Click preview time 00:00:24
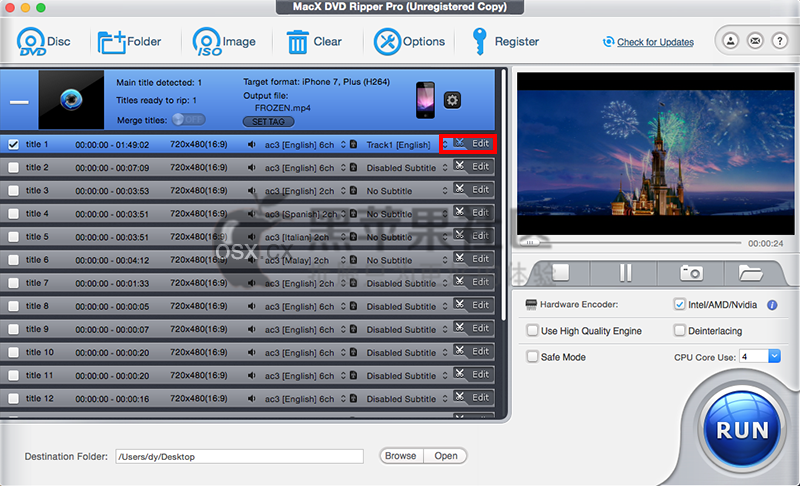 point(765,244)
